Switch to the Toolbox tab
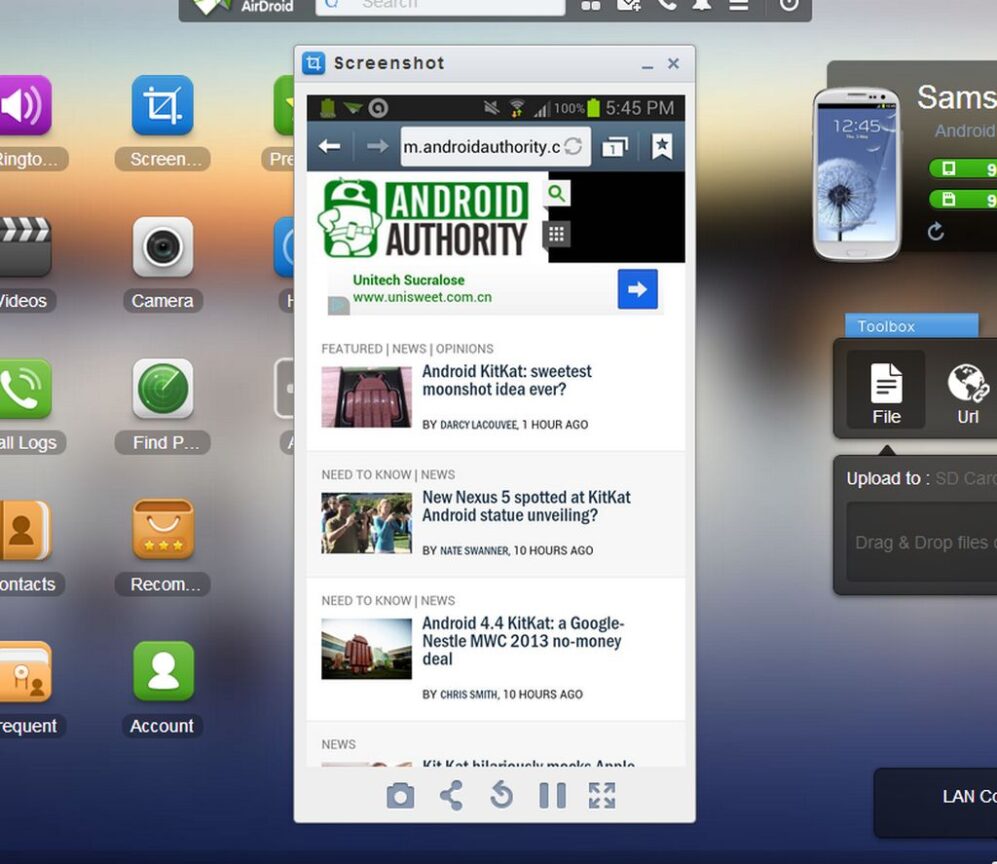 point(911,326)
